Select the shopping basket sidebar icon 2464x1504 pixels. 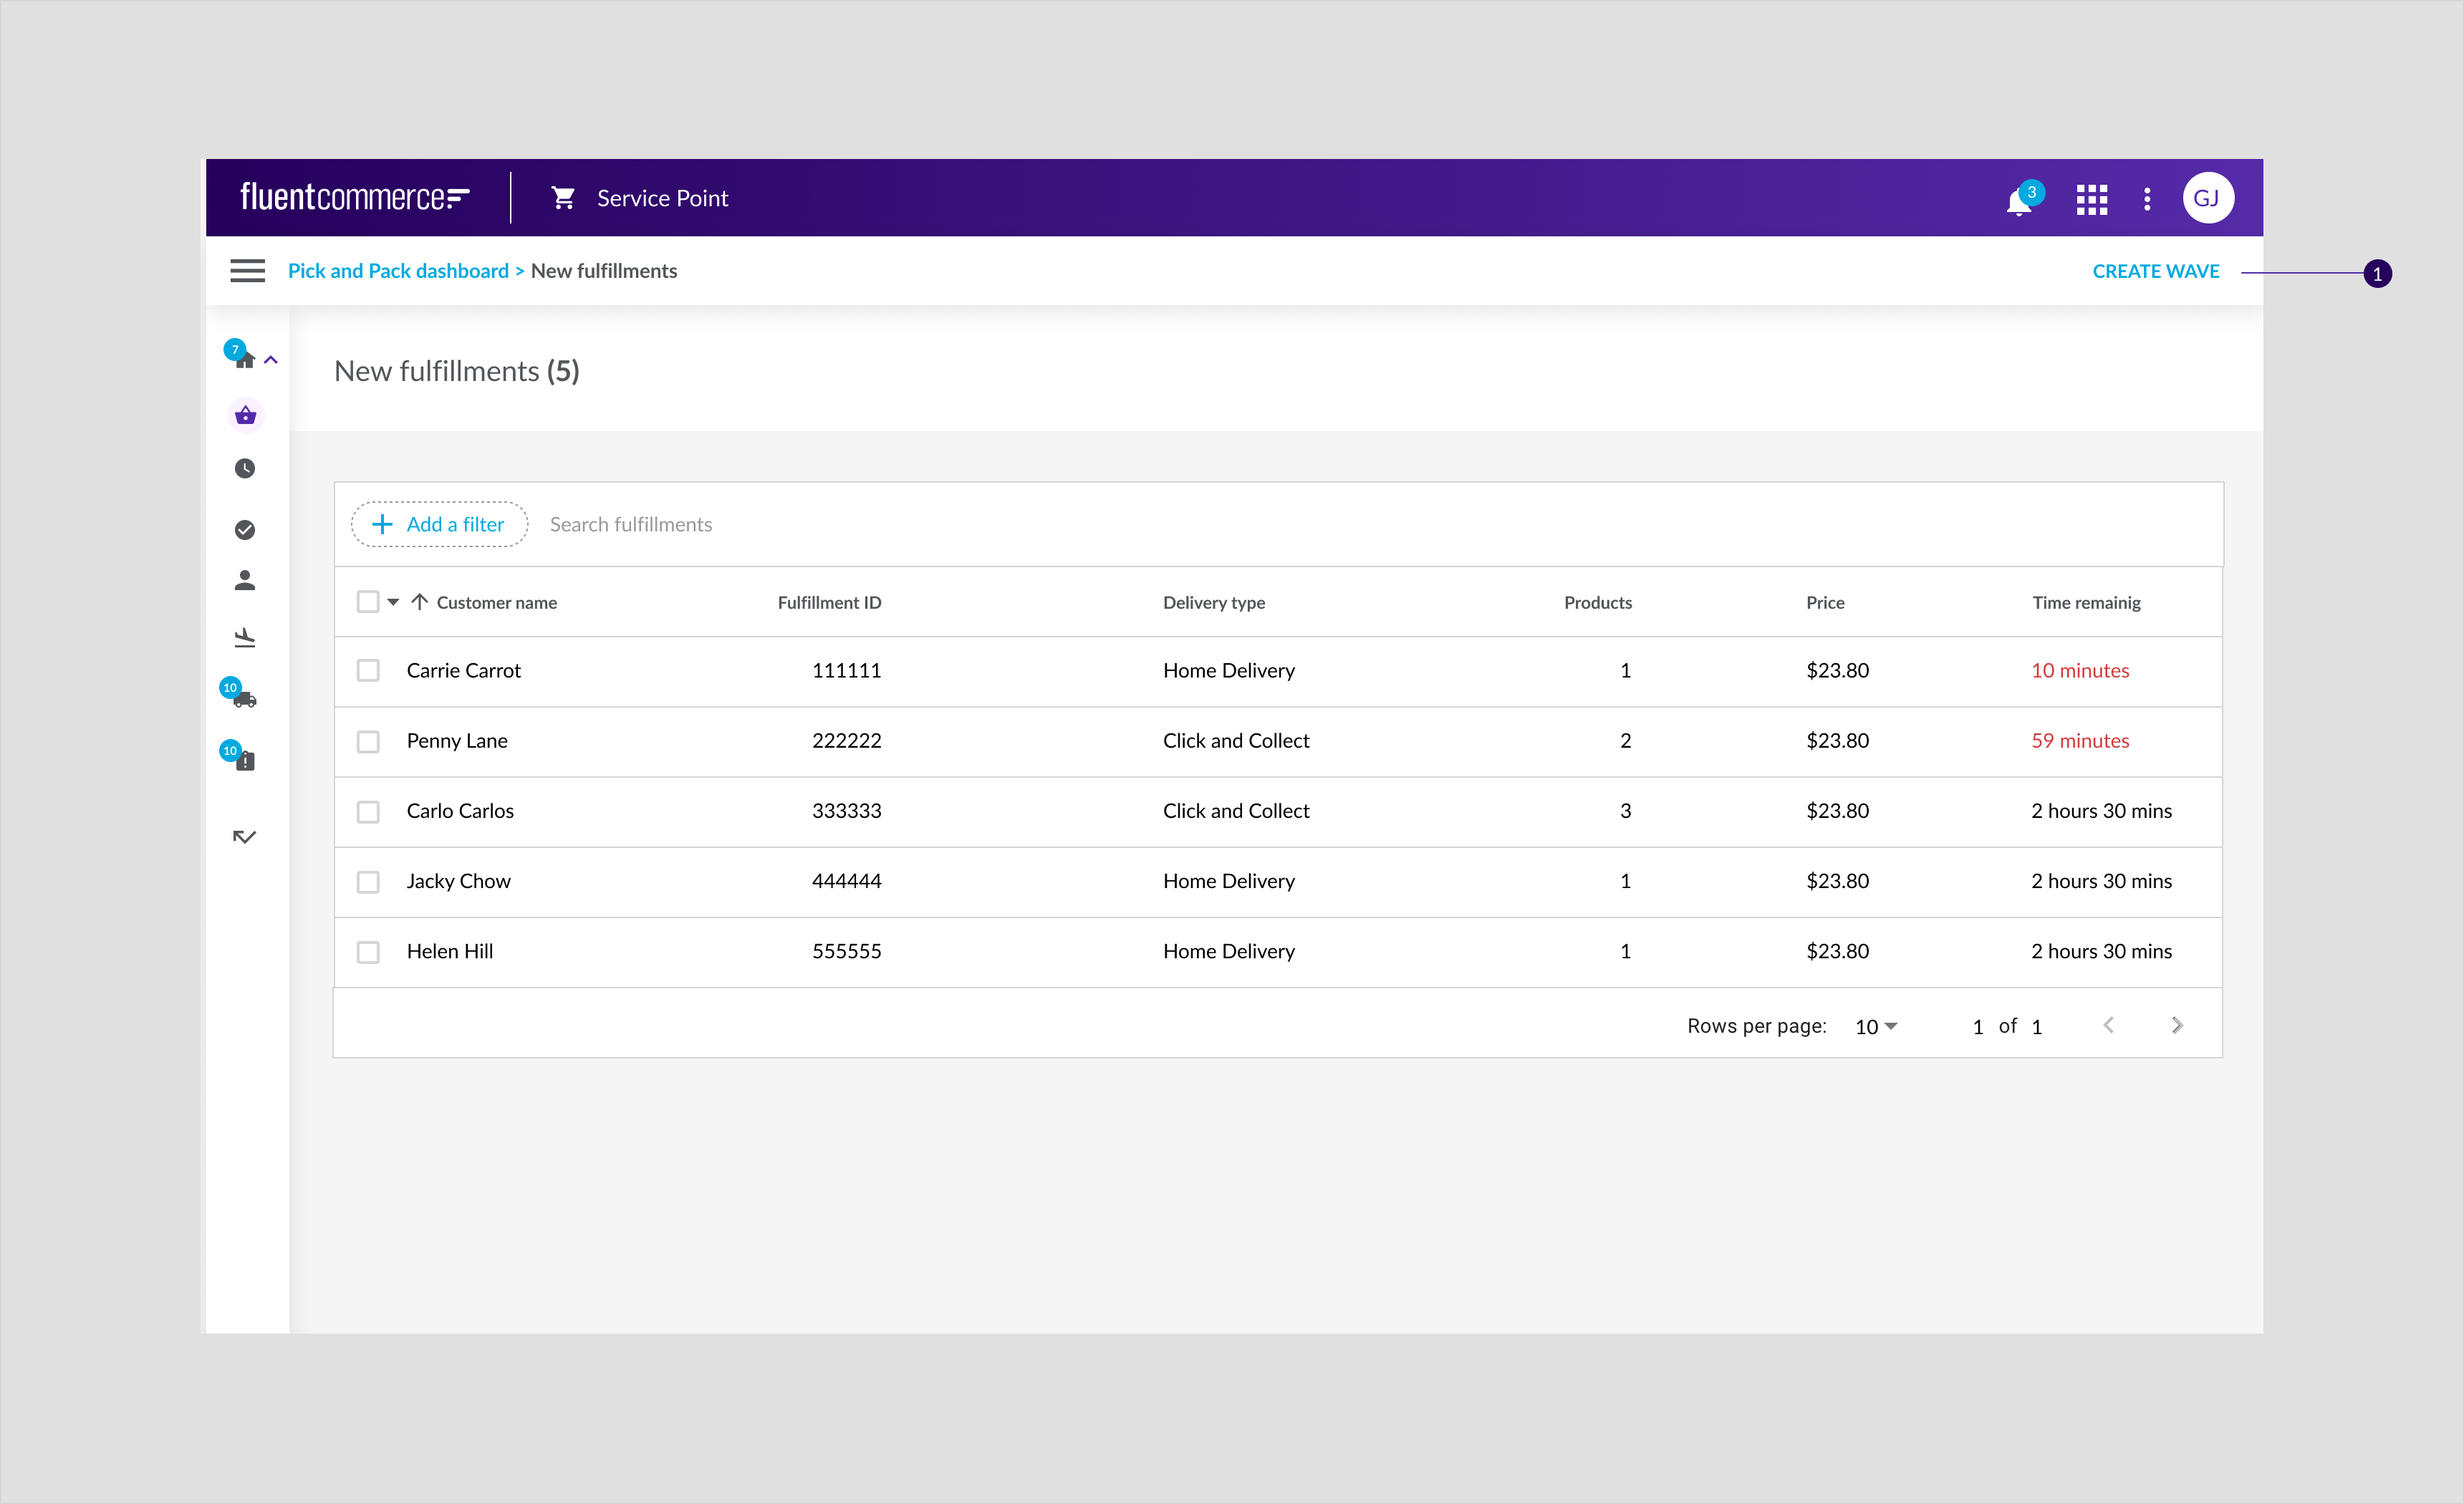[245, 415]
